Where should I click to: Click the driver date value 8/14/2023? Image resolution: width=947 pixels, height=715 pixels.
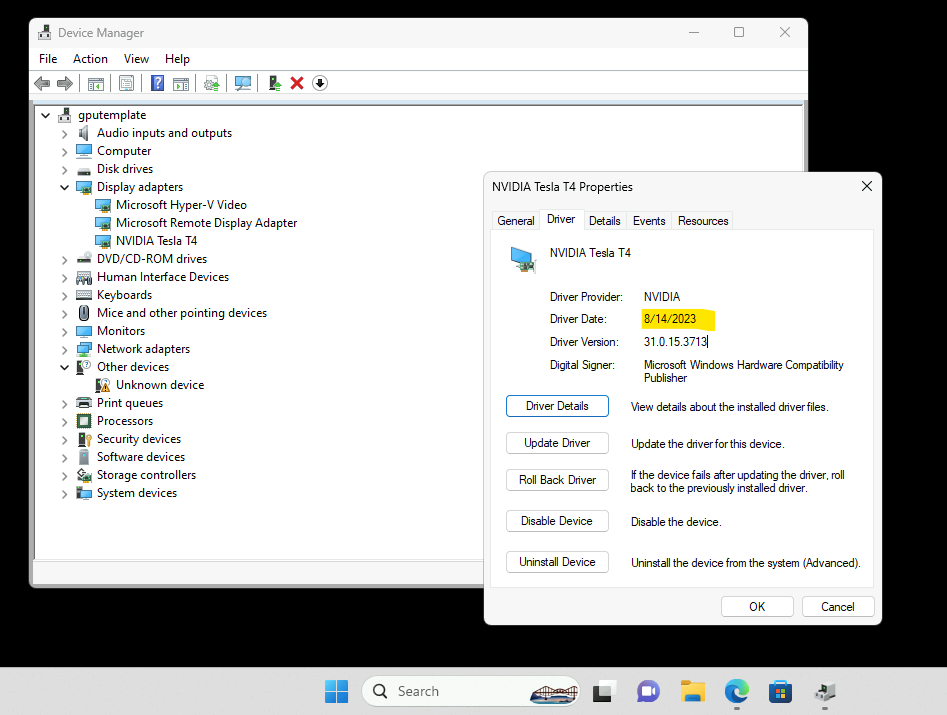670,319
